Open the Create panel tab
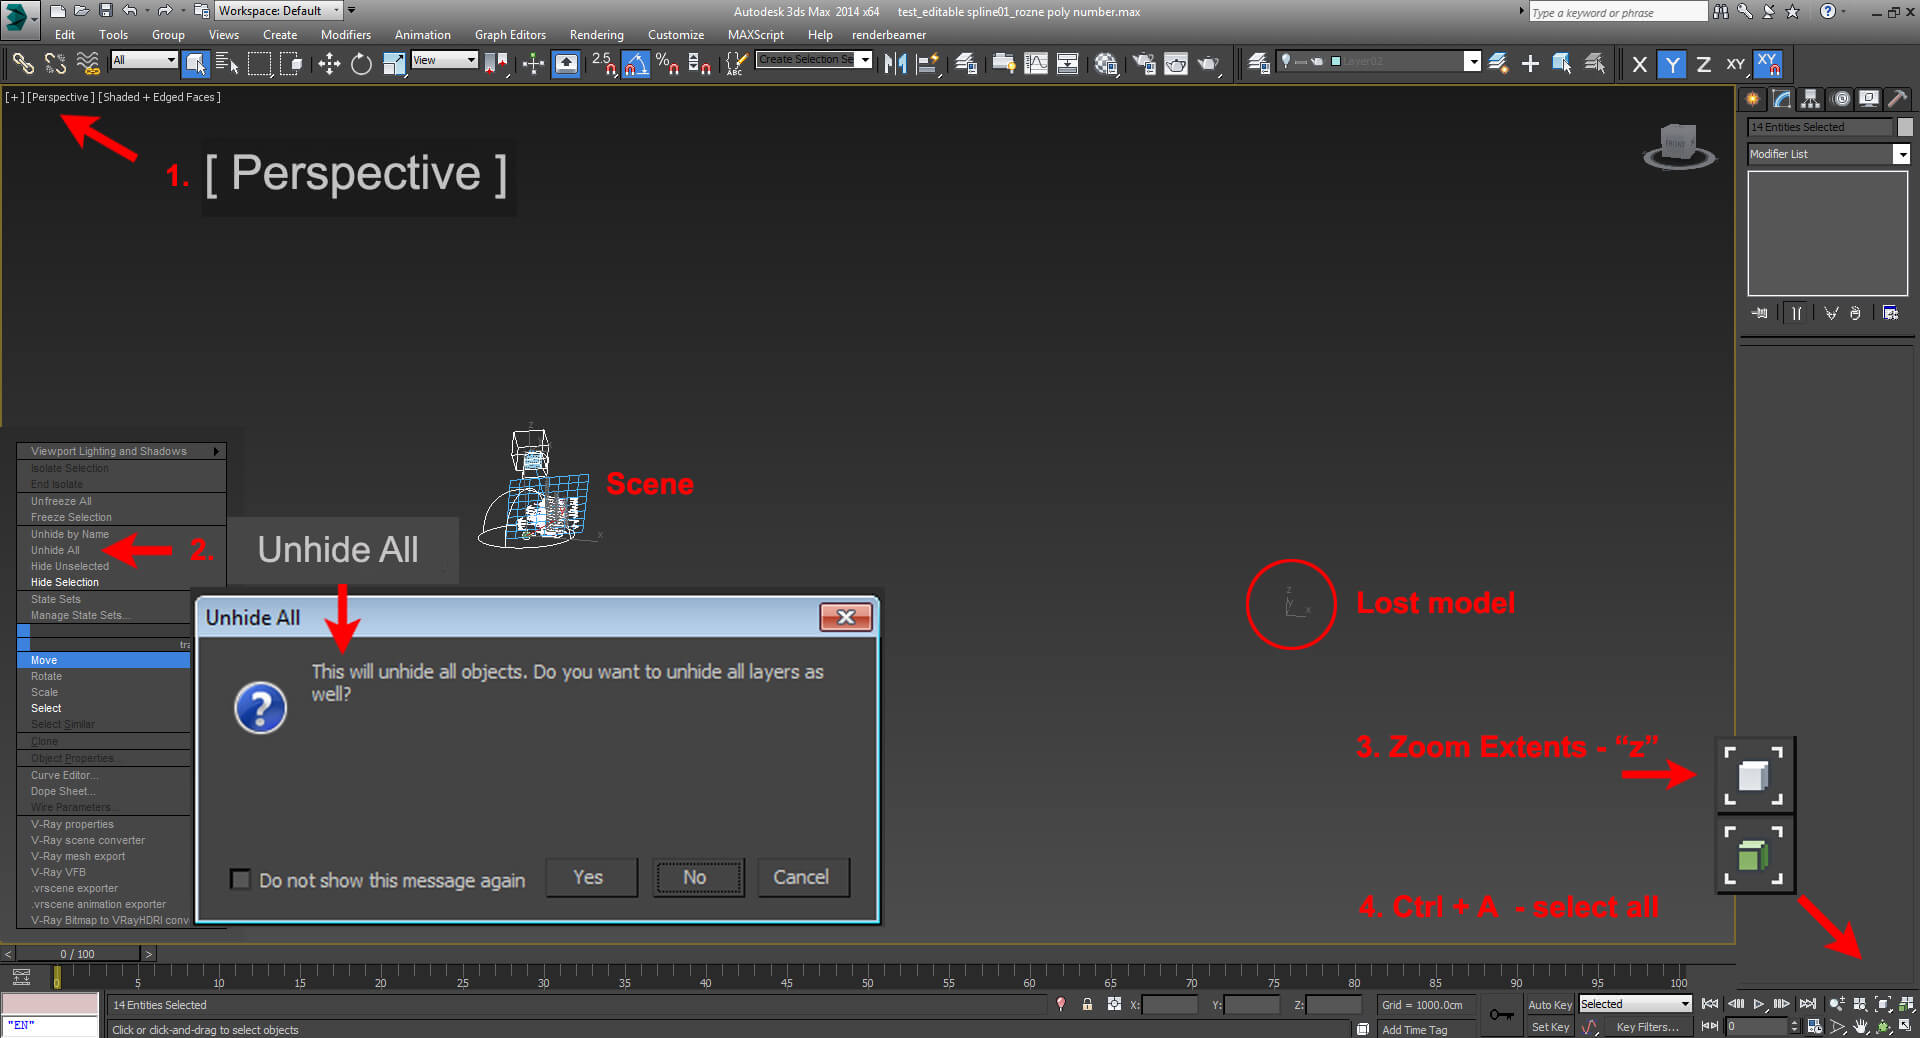 pos(1752,99)
